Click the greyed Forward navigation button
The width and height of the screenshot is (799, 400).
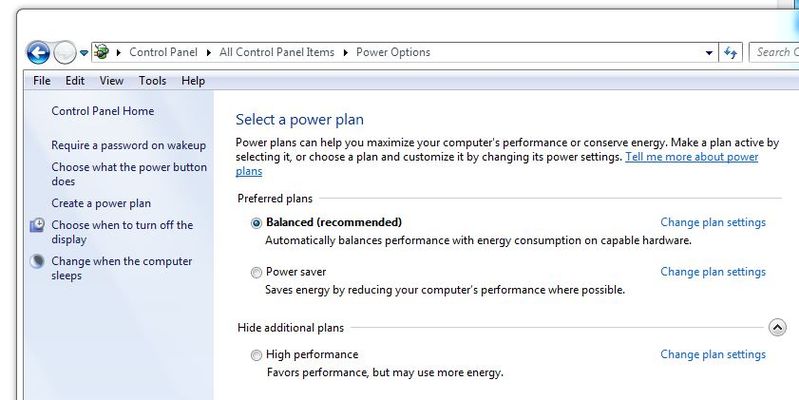tap(65, 52)
